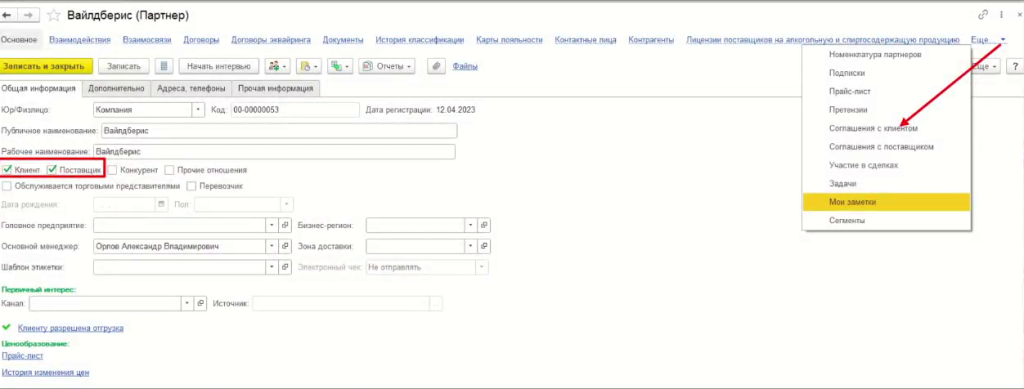Open the people icon dropdown in toolbar
The height and width of the screenshot is (389, 1024).
point(278,66)
